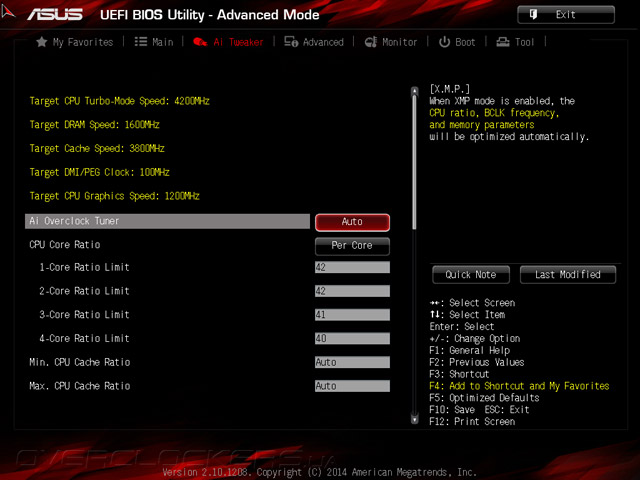Click the list icon beside Main
This screenshot has width=640, height=480.
[141, 42]
